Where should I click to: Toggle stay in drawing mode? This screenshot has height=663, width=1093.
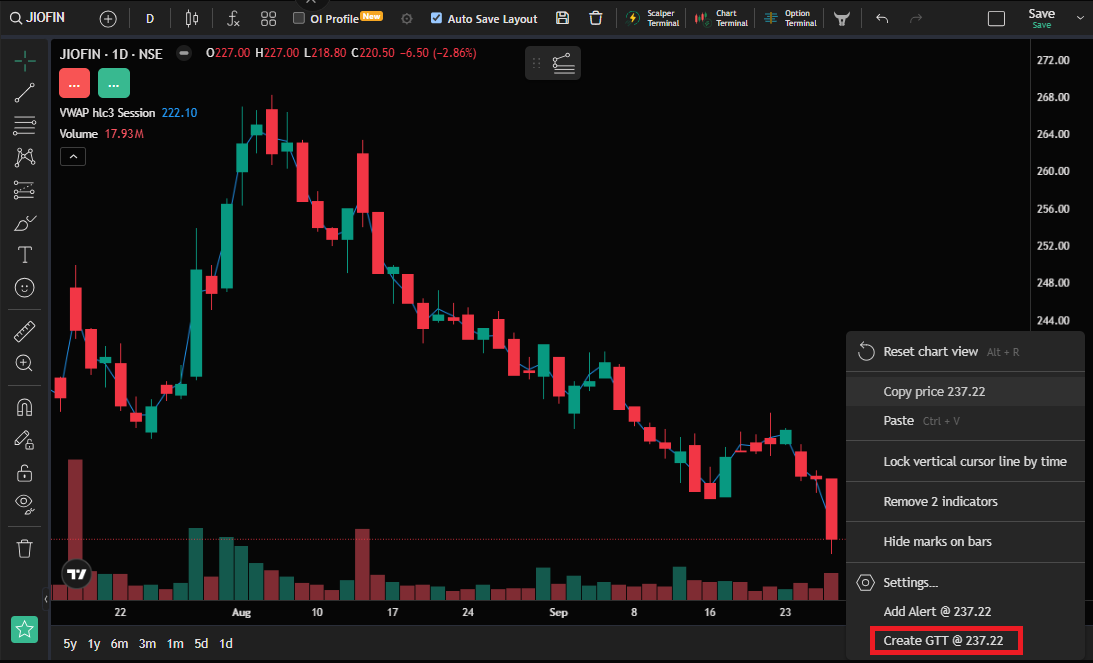click(25, 440)
